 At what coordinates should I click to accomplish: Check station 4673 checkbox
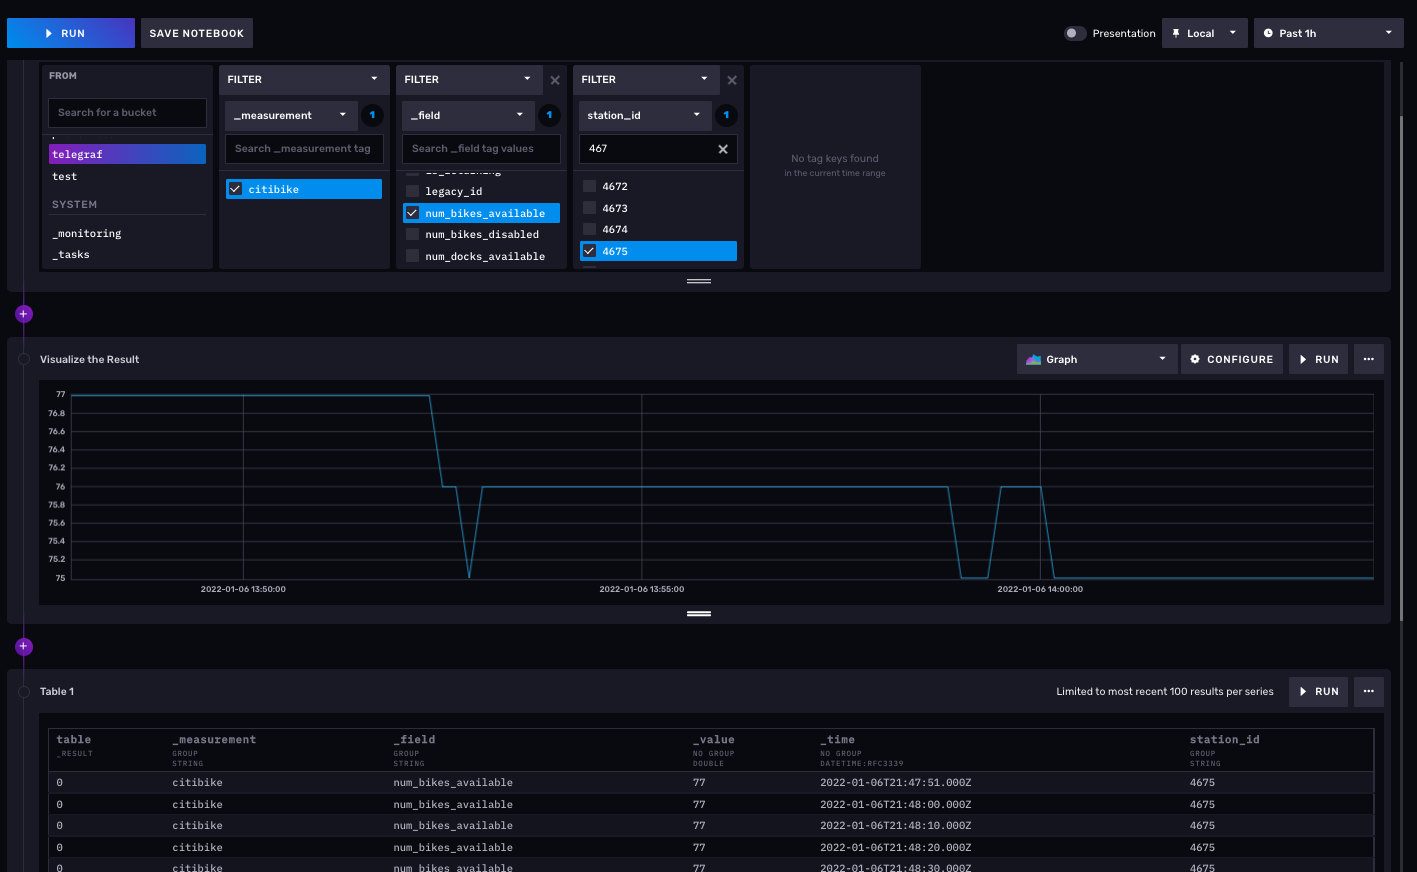click(x=590, y=208)
